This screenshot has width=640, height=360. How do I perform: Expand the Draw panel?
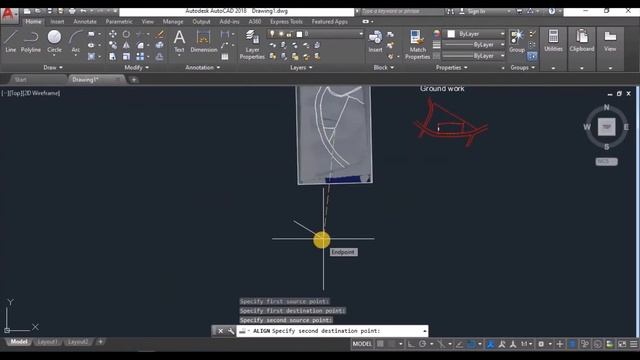click(x=53, y=67)
